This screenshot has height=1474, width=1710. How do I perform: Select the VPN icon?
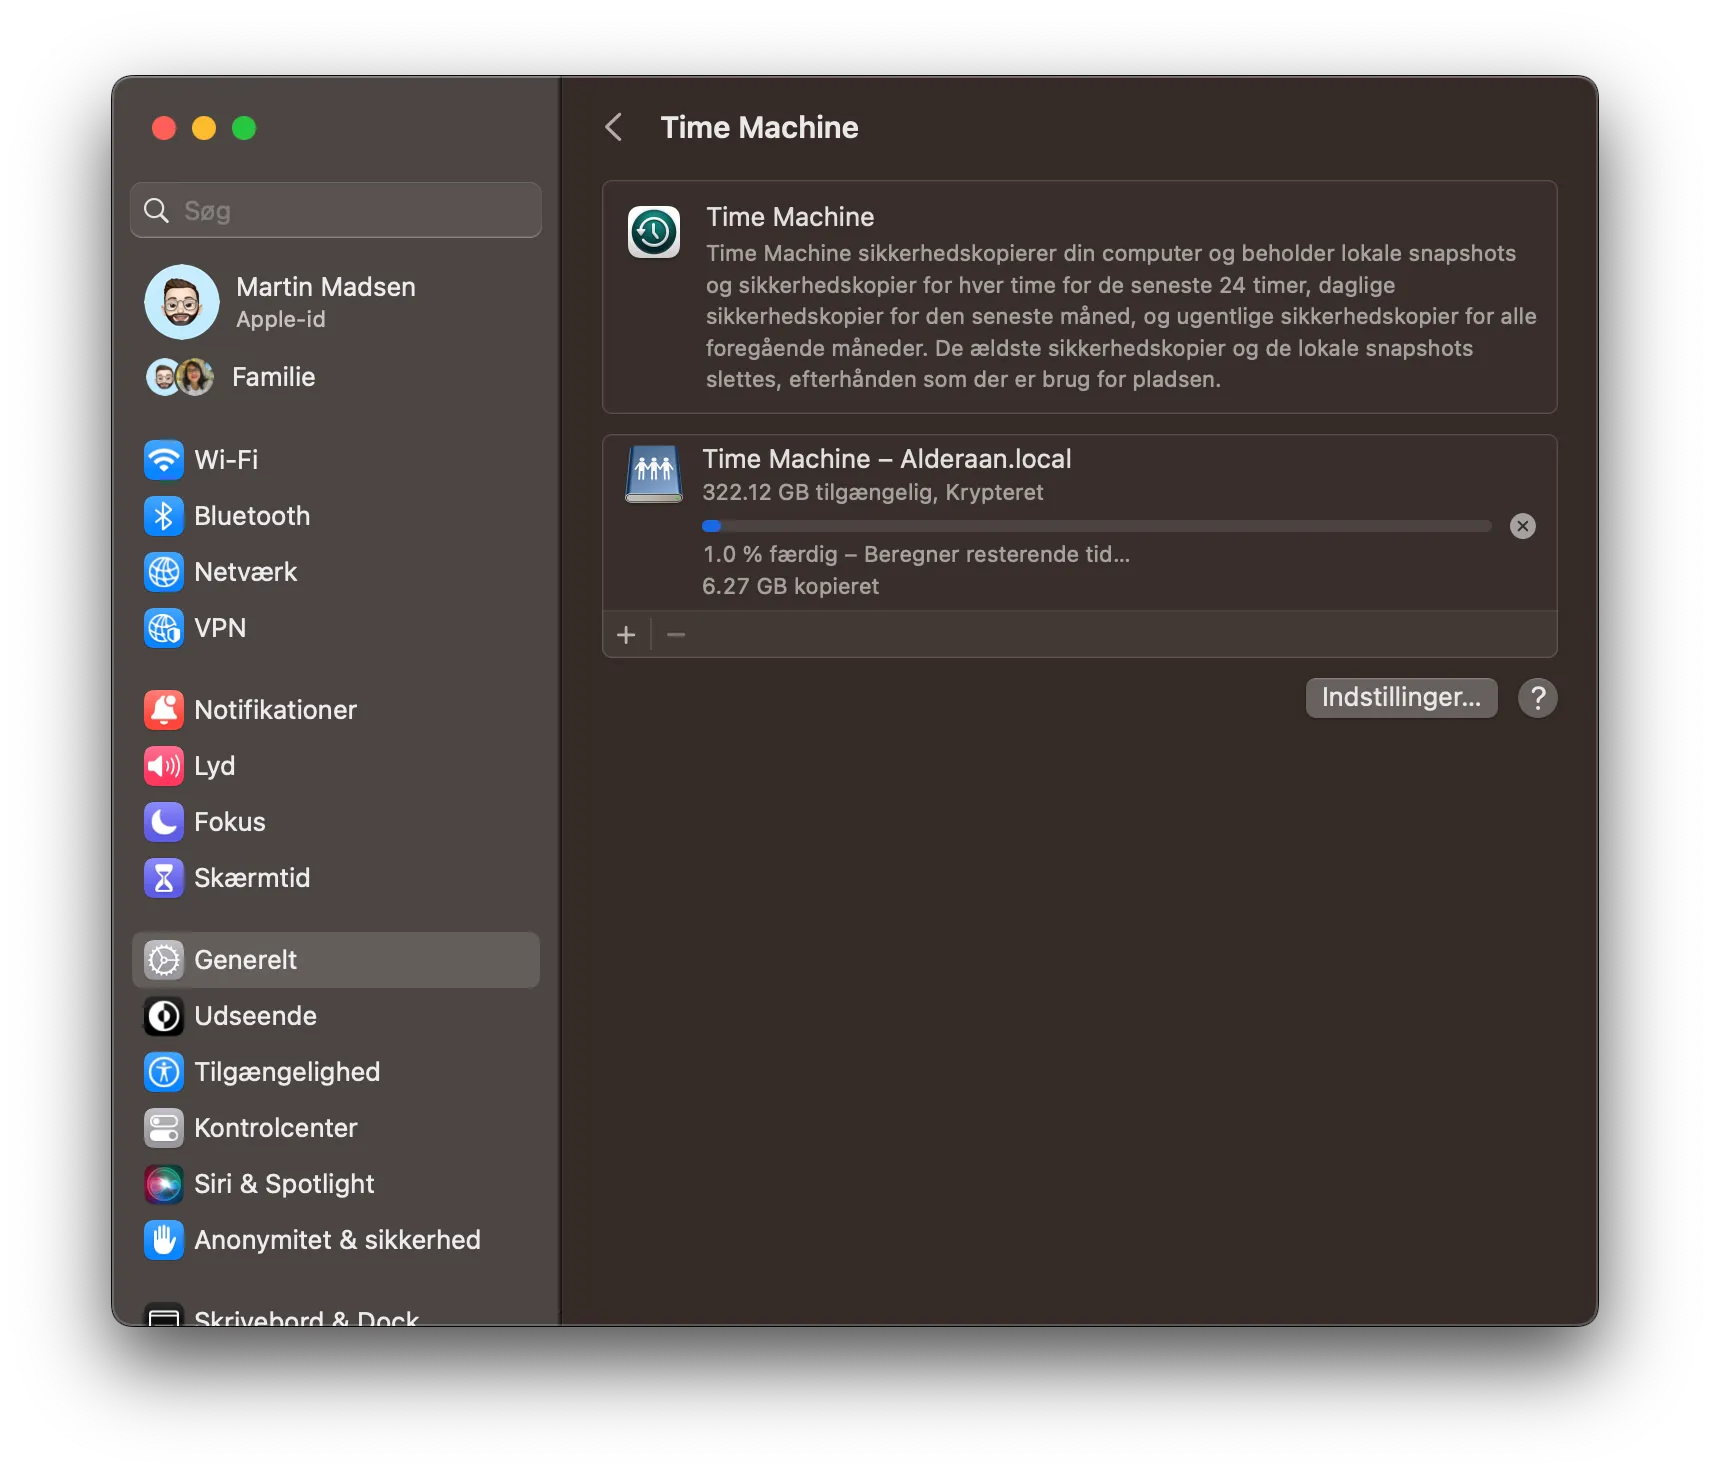[x=165, y=628]
